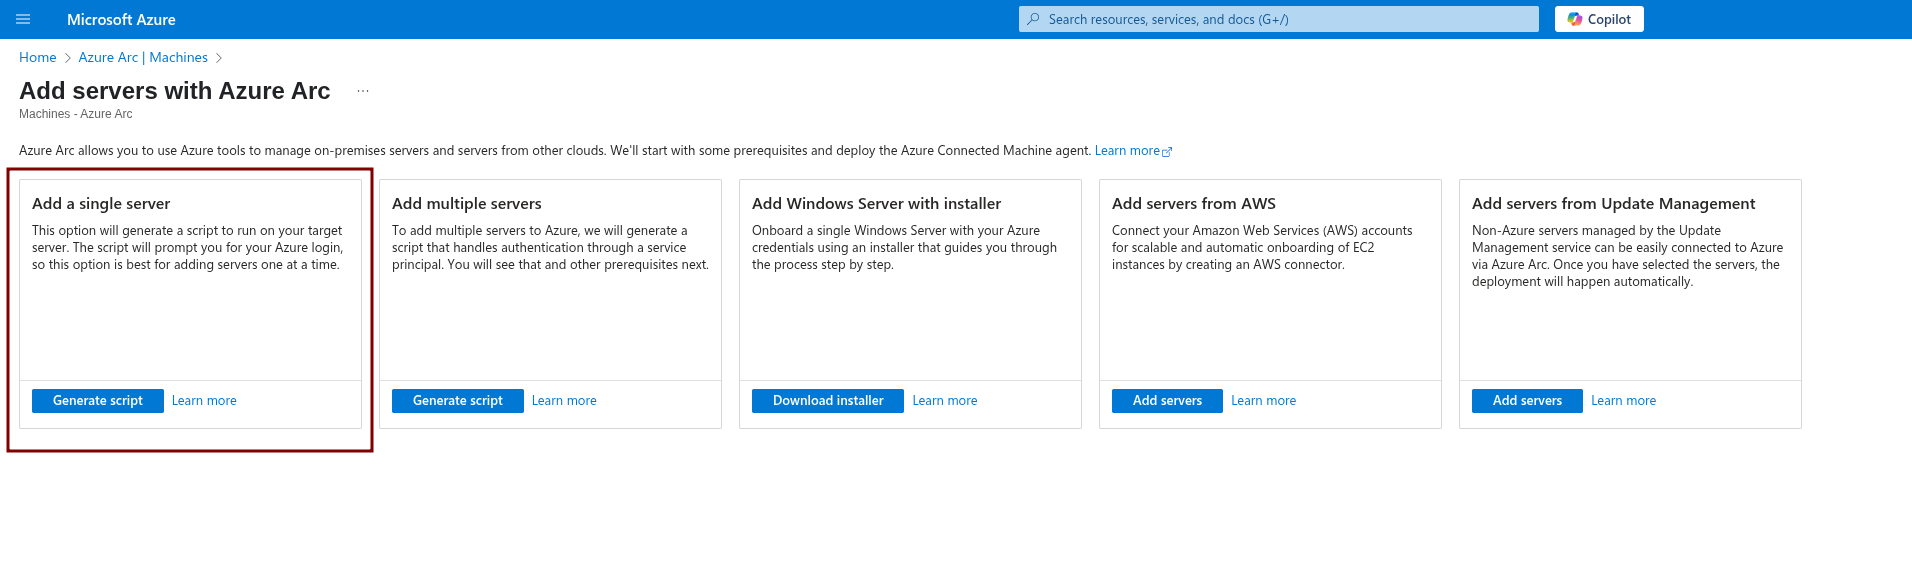Click the Download installer button

[x=828, y=401]
